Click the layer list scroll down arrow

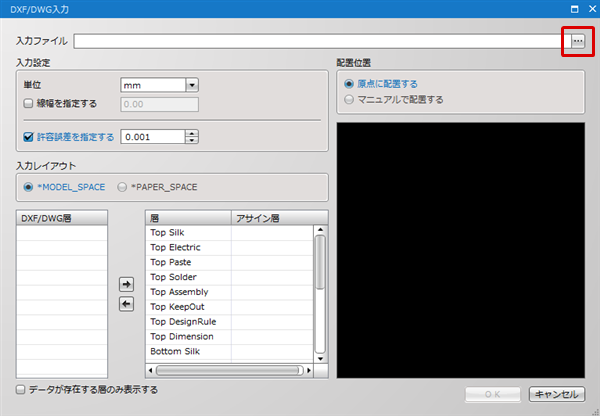tap(320, 359)
